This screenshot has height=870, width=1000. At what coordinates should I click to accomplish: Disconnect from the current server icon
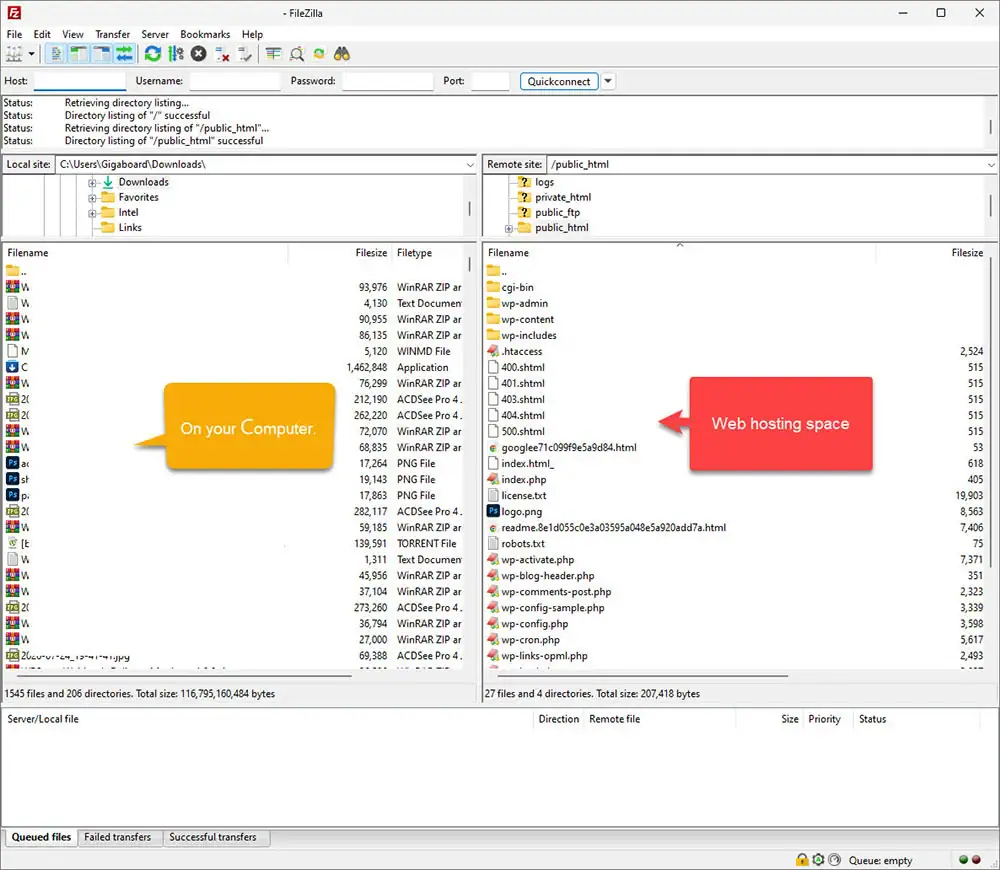(x=222, y=54)
